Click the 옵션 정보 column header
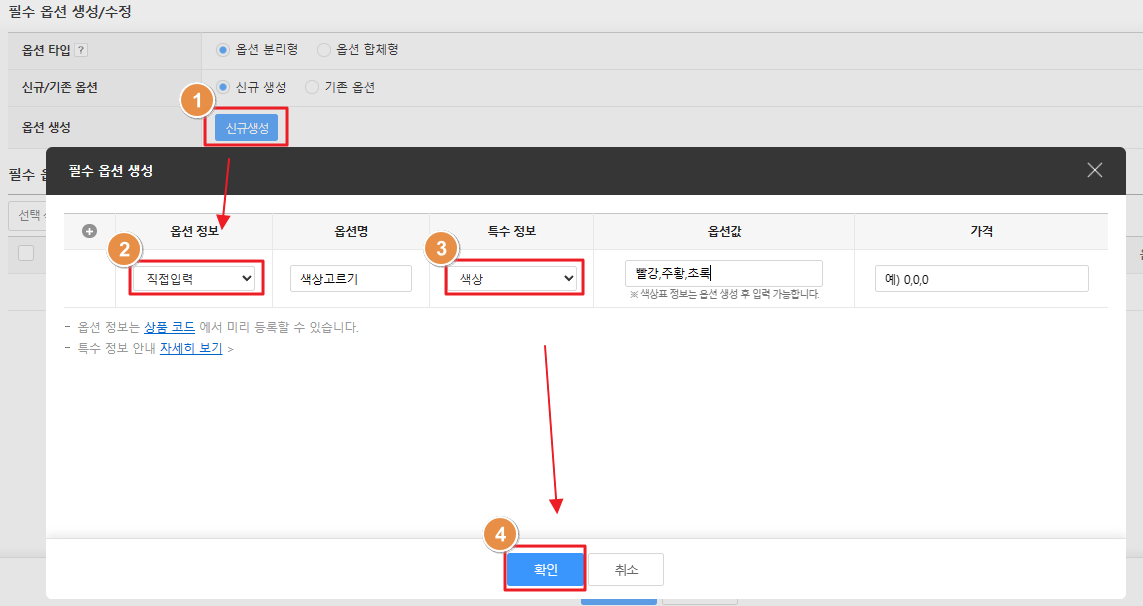 click(x=194, y=231)
